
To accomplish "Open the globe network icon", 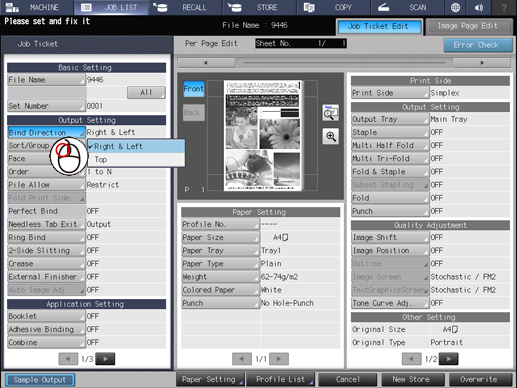I will pyautogui.click(x=455, y=7).
